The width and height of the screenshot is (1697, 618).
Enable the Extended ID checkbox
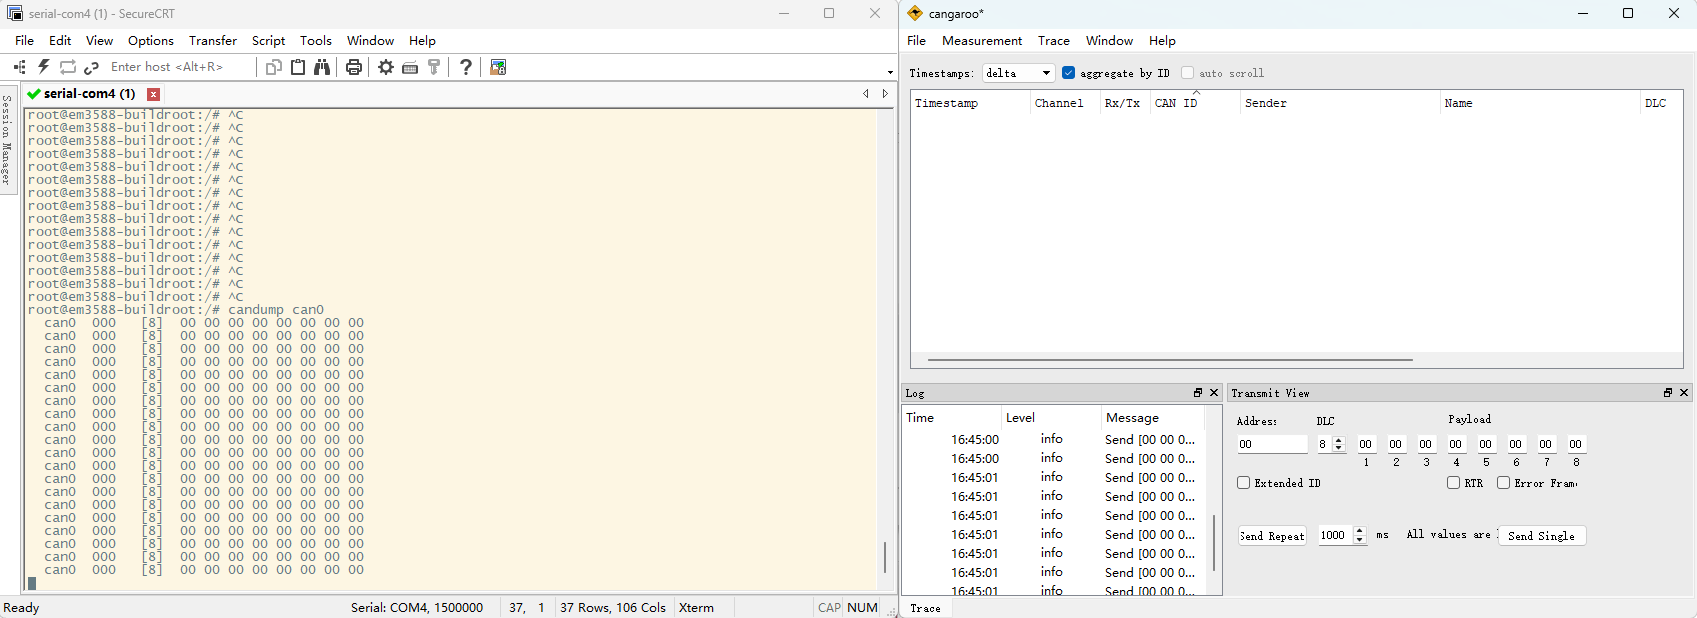(1243, 483)
